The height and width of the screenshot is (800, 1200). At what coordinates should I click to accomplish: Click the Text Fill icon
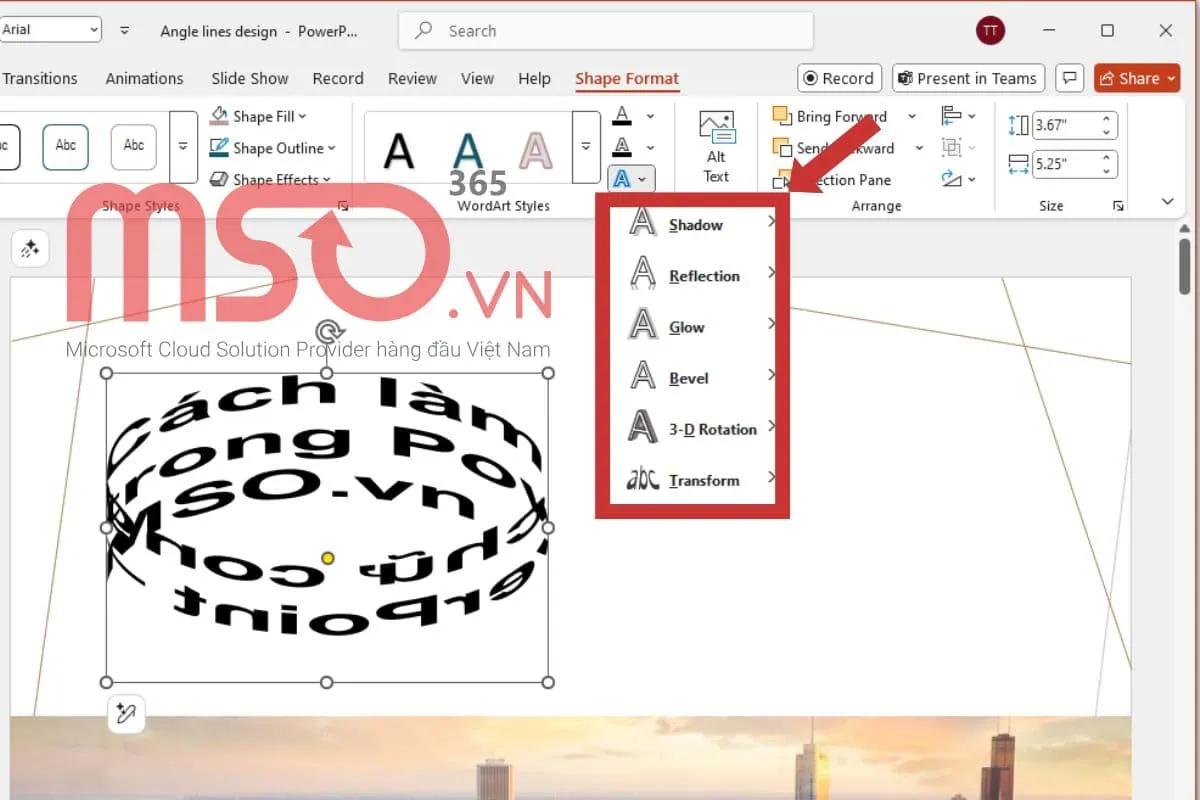pos(622,116)
